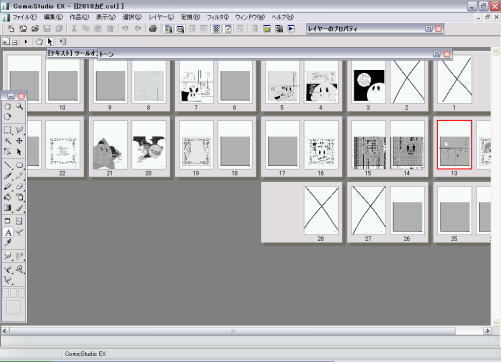501x362 pixels.
Task: Click the Undo toolbar icon
Action: (x=125, y=29)
